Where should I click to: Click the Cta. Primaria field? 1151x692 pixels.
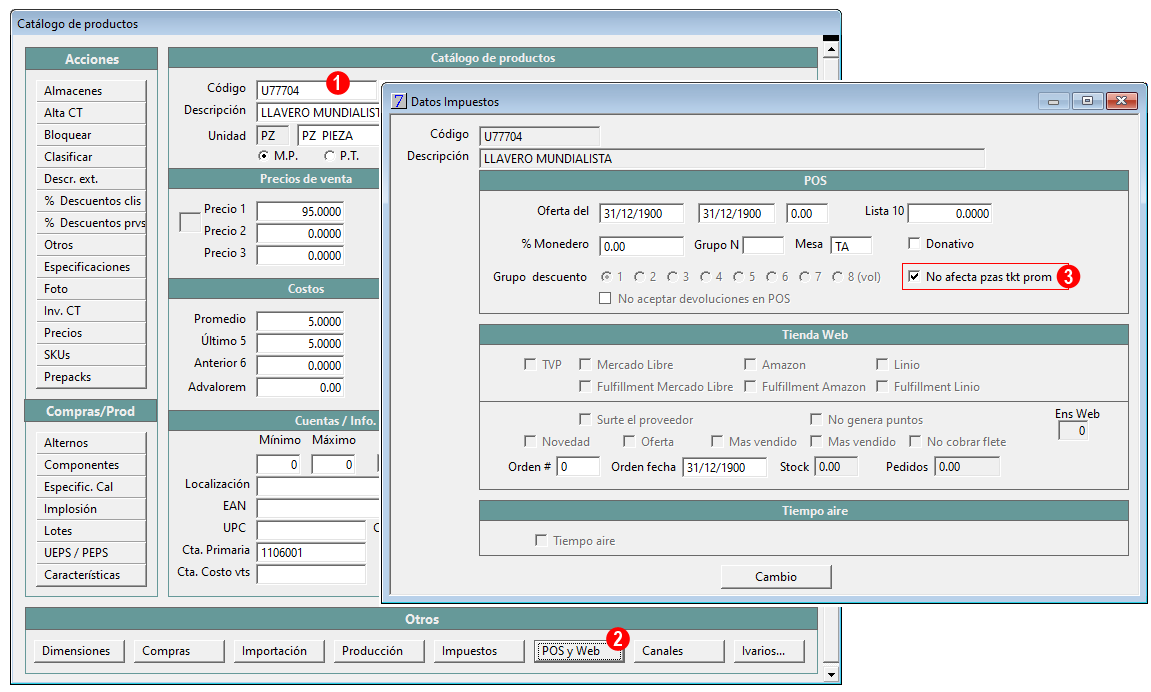[x=311, y=553]
